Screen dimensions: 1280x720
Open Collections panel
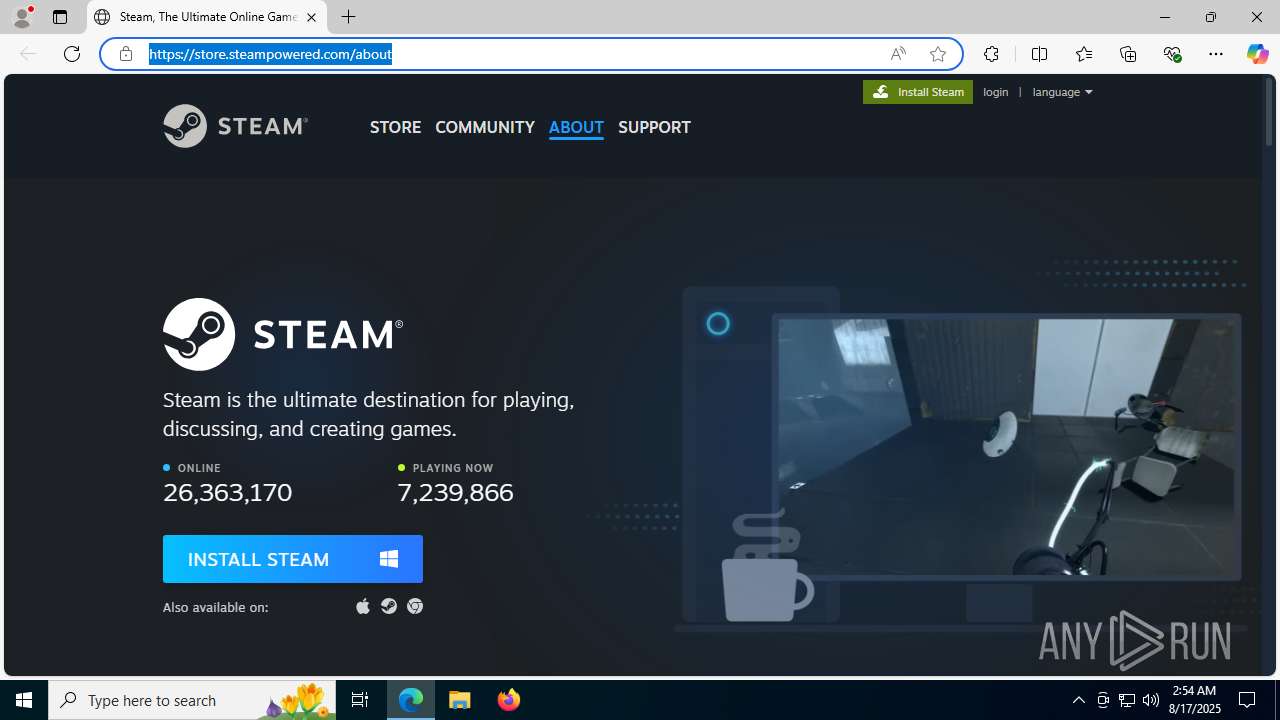point(1128,54)
